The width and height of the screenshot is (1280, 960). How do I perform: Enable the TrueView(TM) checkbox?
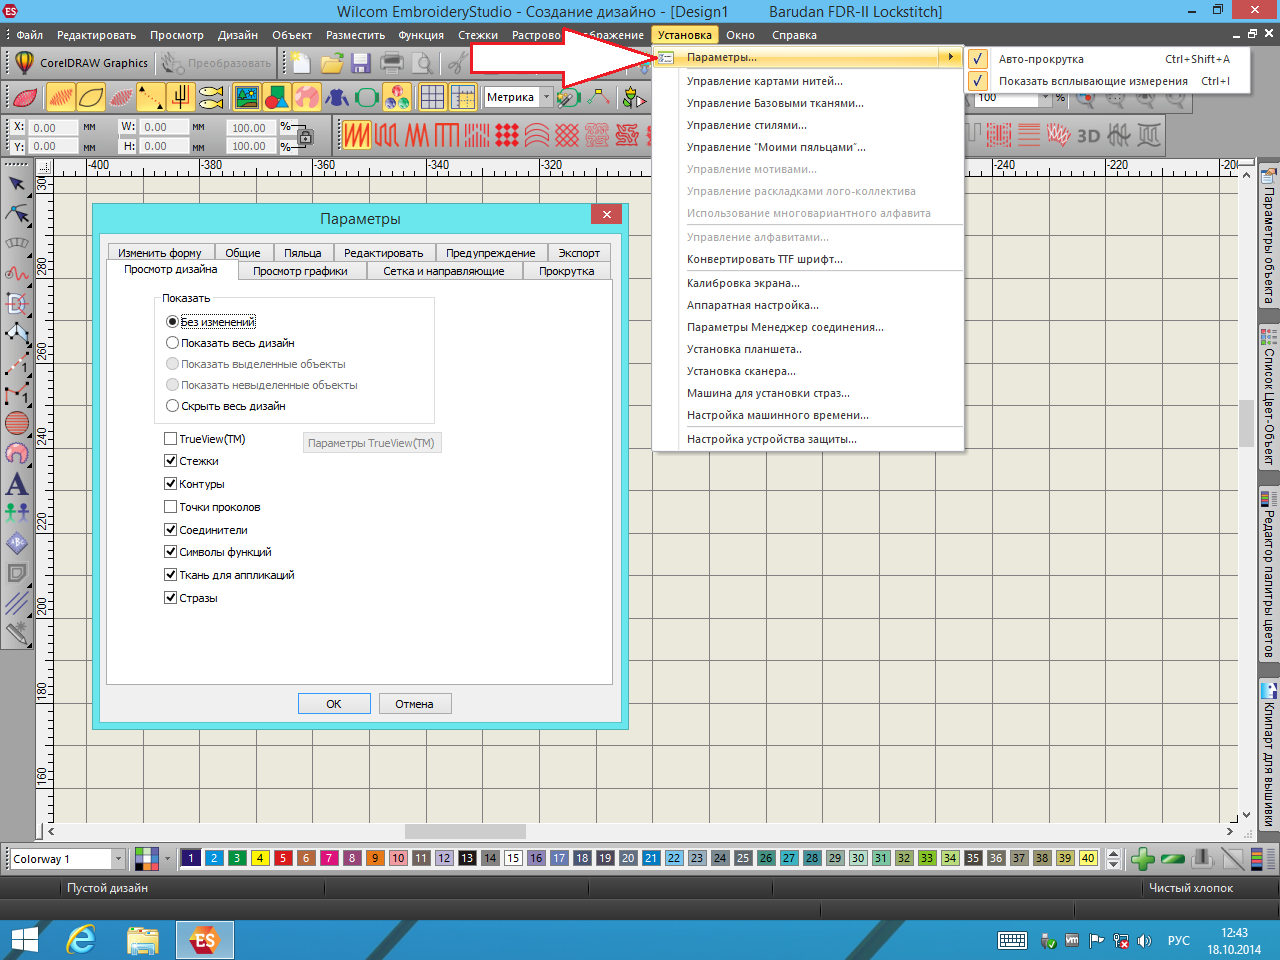click(x=171, y=439)
